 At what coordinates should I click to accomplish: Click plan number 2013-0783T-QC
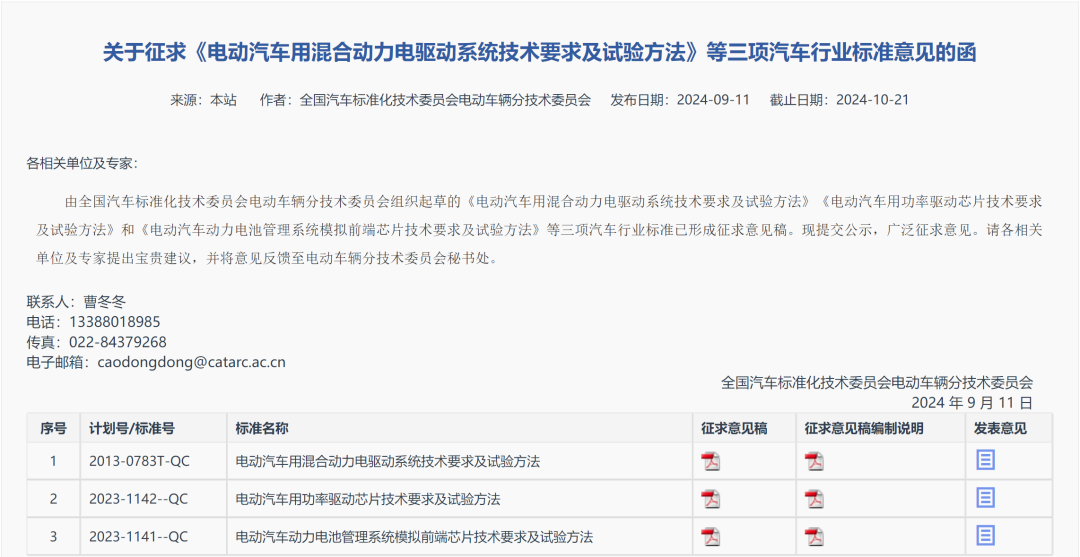138,461
